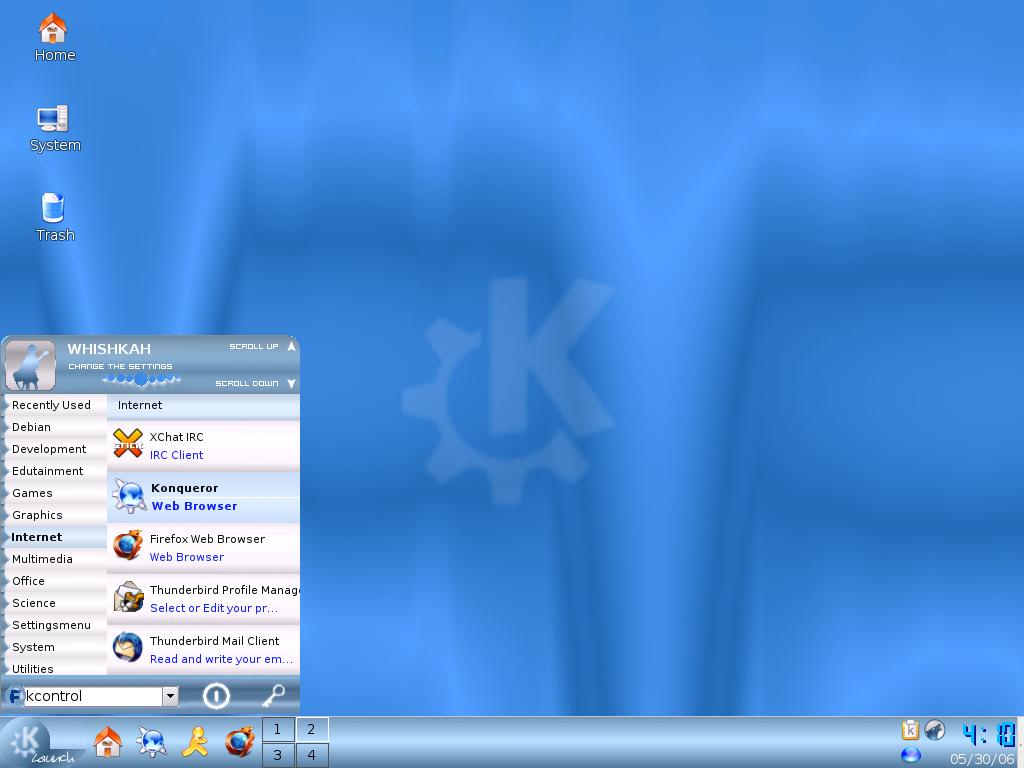Open the System desktop icon
Image resolution: width=1024 pixels, height=768 pixels.
click(x=54, y=128)
